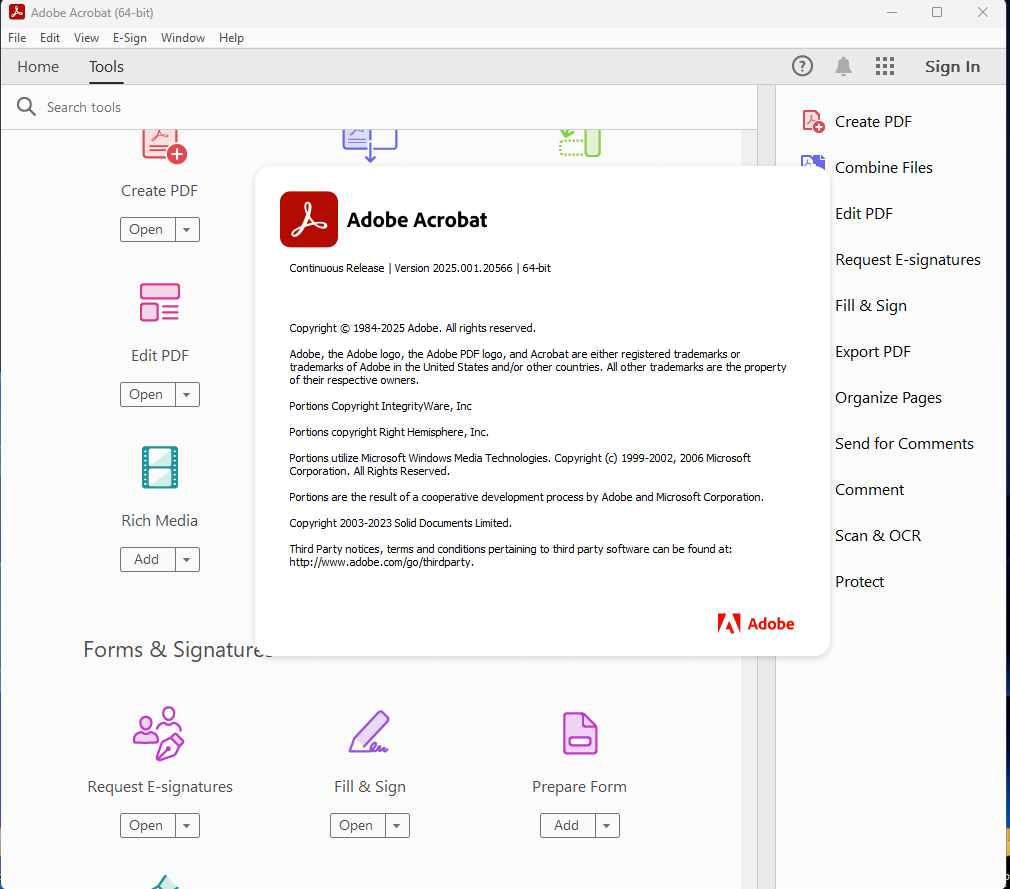Select the Rich Media filmstrip icon

(160, 467)
